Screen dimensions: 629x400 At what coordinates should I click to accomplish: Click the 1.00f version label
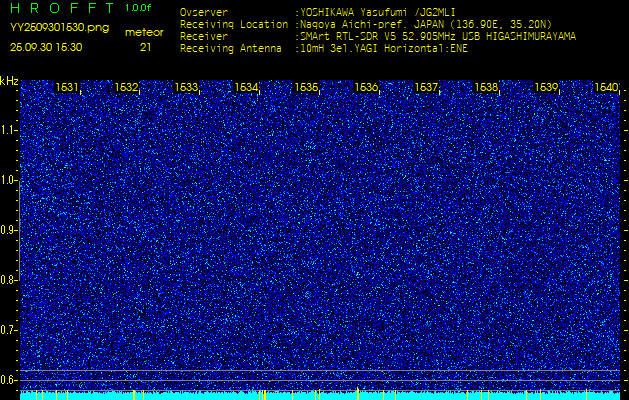tap(139, 8)
